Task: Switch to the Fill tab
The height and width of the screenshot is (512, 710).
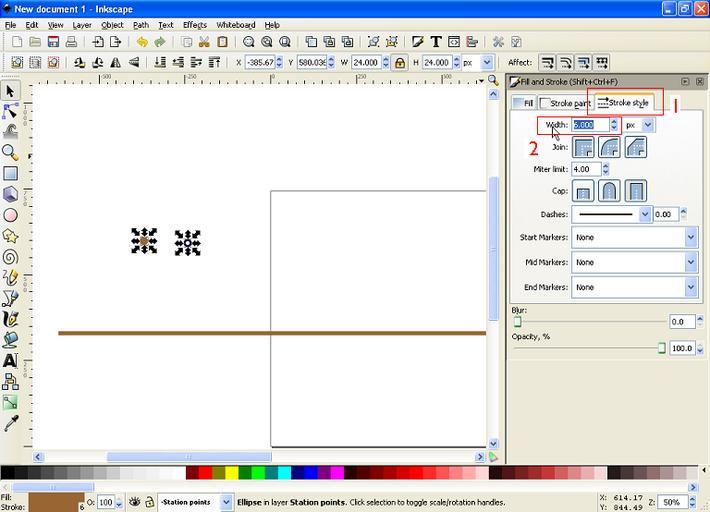Action: click(x=524, y=103)
